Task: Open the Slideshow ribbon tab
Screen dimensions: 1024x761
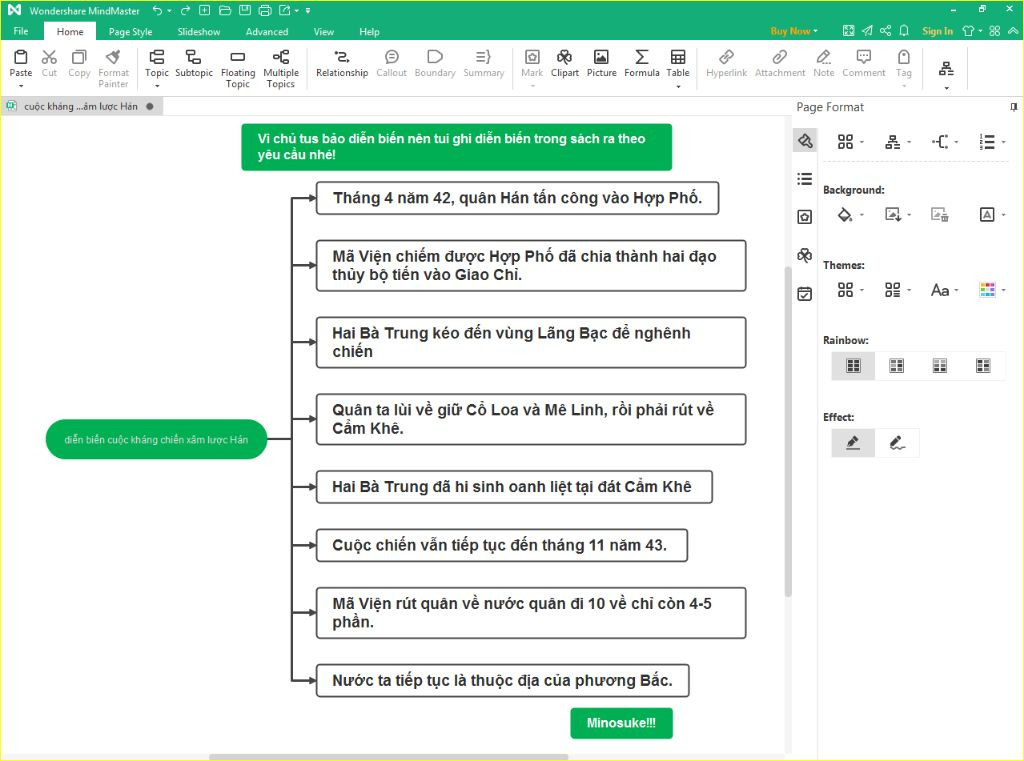Action: tap(199, 32)
